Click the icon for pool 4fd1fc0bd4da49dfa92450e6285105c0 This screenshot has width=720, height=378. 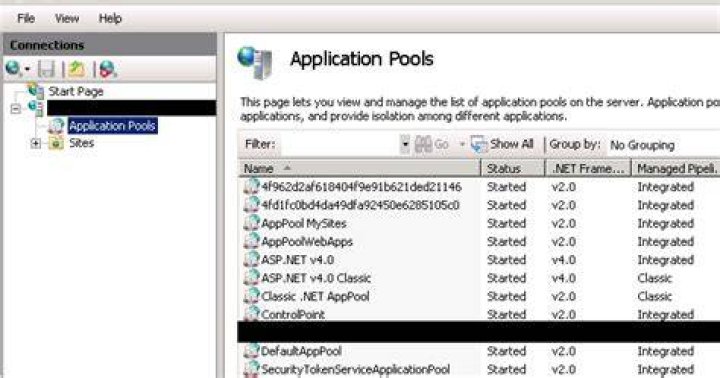[251, 204]
